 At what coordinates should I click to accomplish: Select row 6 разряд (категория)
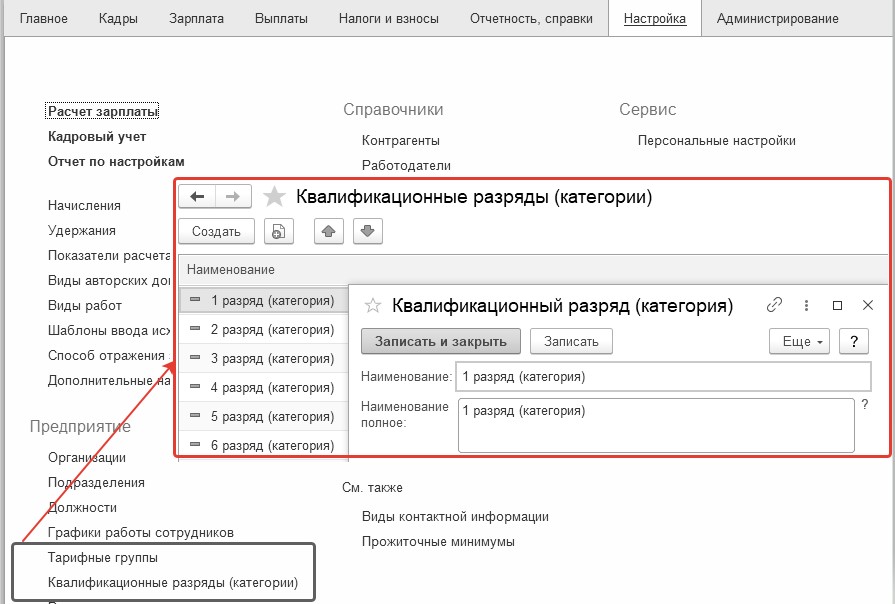[x=264, y=445]
